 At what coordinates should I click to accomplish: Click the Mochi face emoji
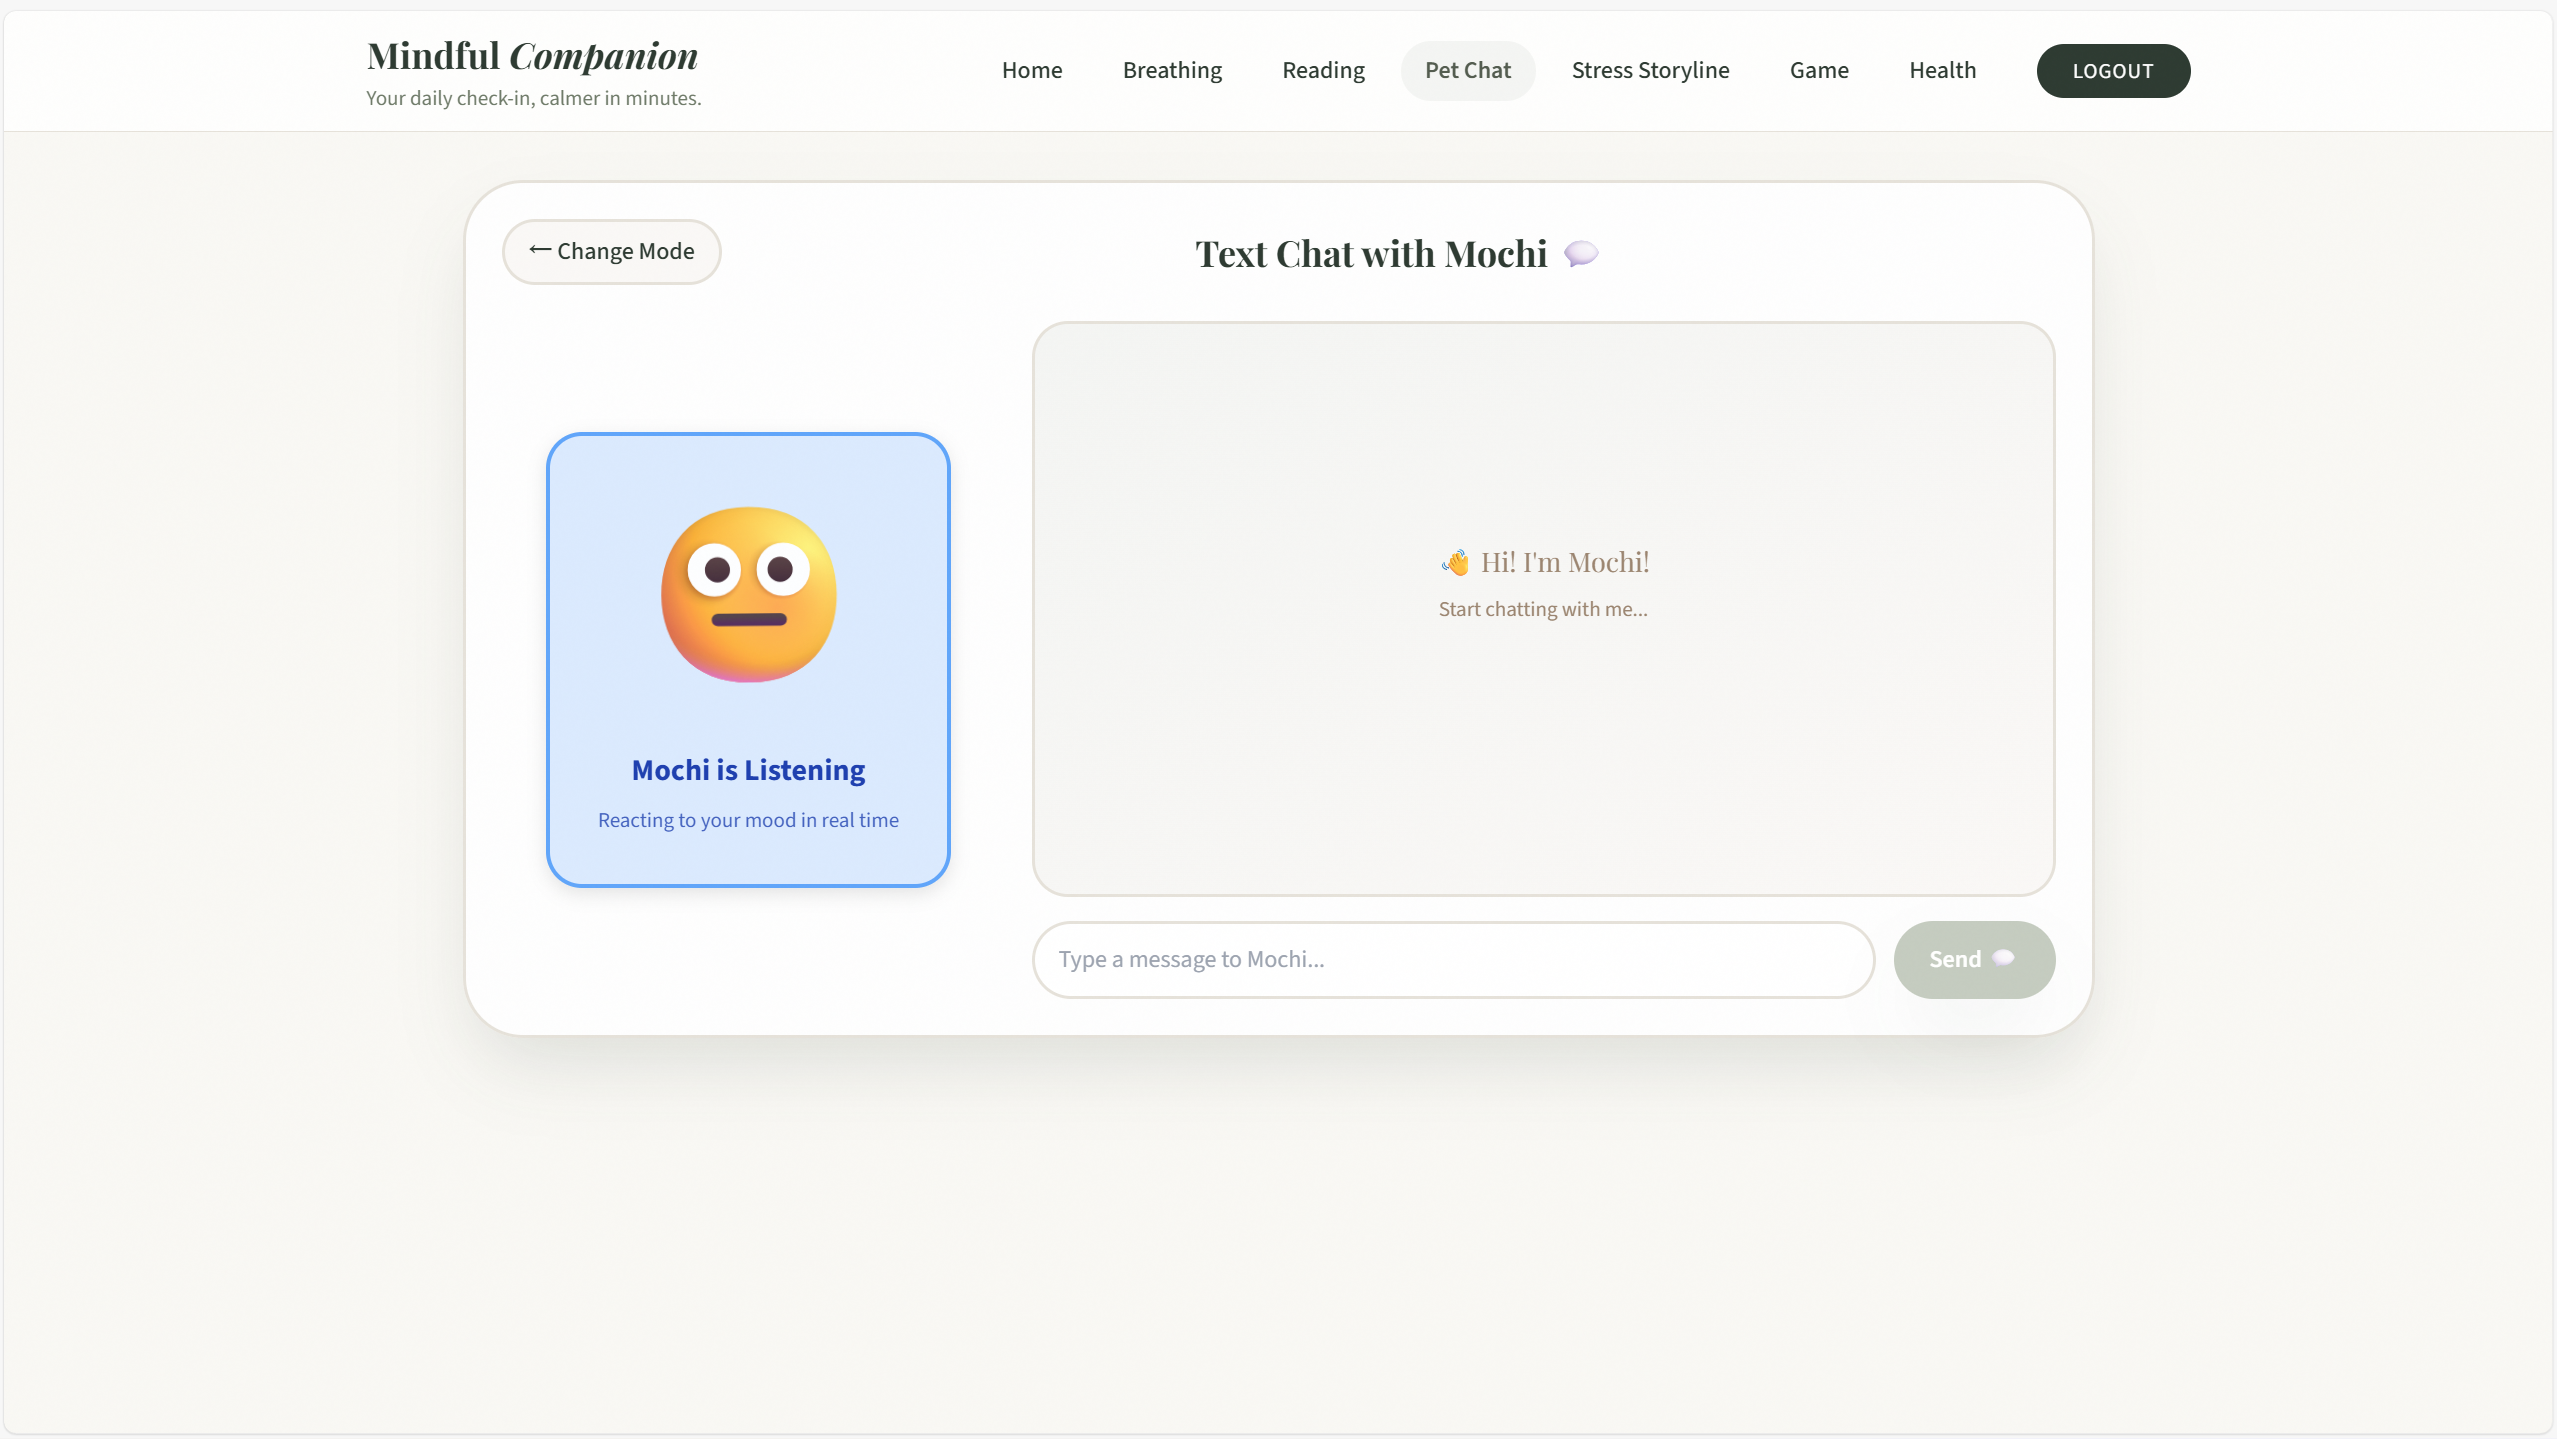(x=748, y=594)
